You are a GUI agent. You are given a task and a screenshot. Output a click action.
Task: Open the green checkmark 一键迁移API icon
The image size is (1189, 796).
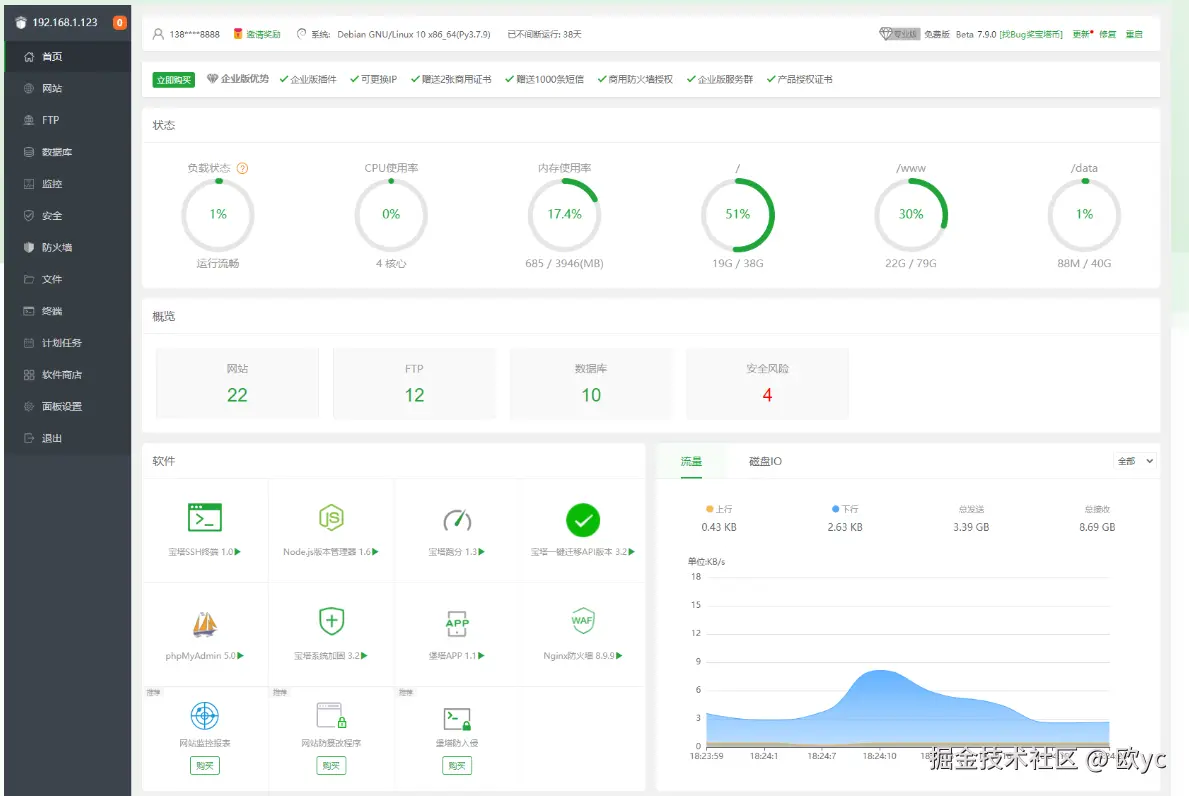(x=582, y=520)
